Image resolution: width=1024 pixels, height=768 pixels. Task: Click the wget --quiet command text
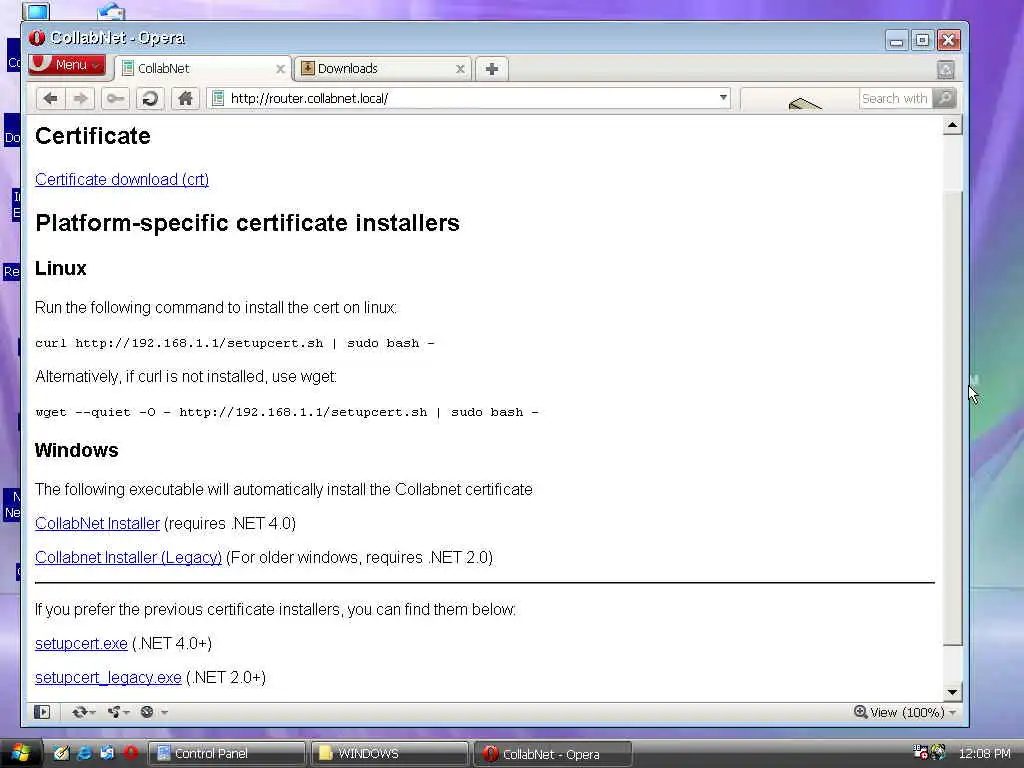[x=287, y=413]
